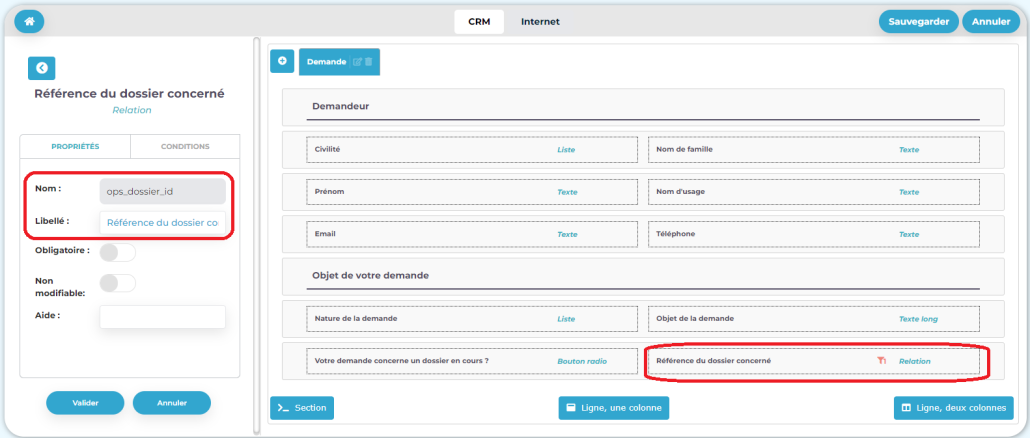This screenshot has height=438, width=1030.
Task: Click into the Libellé input field
Action: point(162,223)
